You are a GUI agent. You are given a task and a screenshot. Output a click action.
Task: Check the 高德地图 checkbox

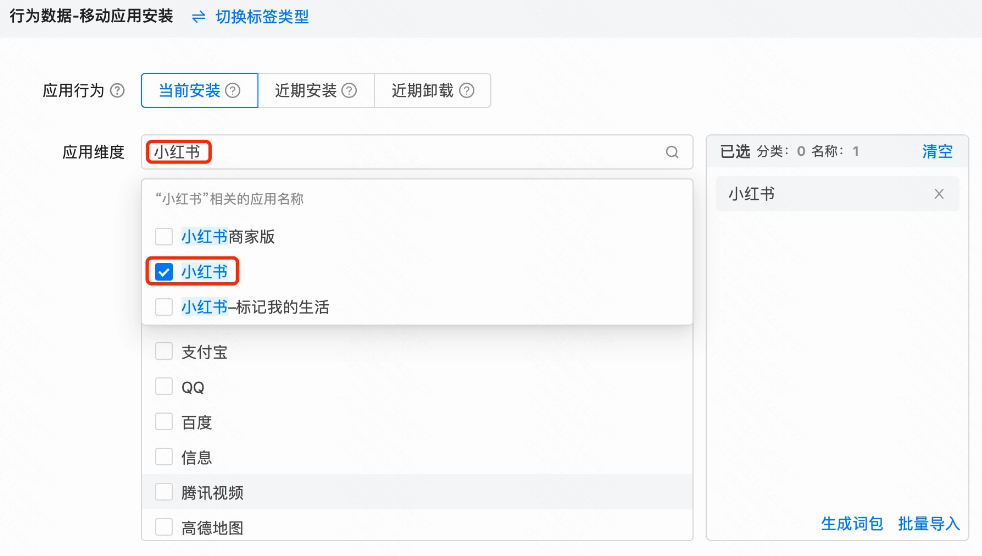point(164,527)
